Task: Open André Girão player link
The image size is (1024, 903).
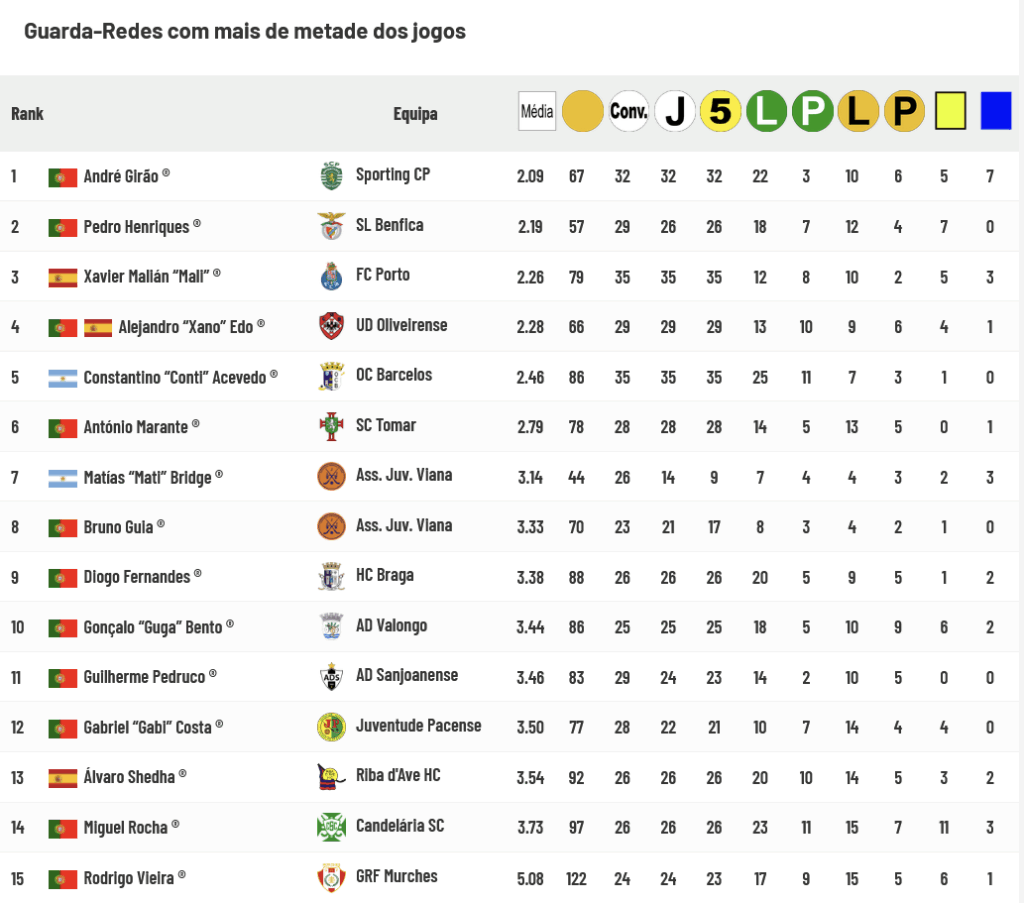Action: (121, 176)
